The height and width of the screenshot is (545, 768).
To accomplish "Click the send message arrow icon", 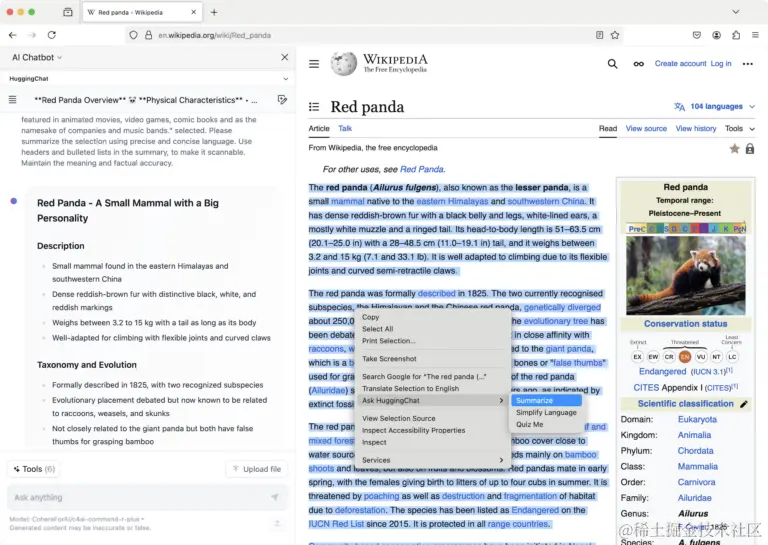I will click(x=275, y=498).
